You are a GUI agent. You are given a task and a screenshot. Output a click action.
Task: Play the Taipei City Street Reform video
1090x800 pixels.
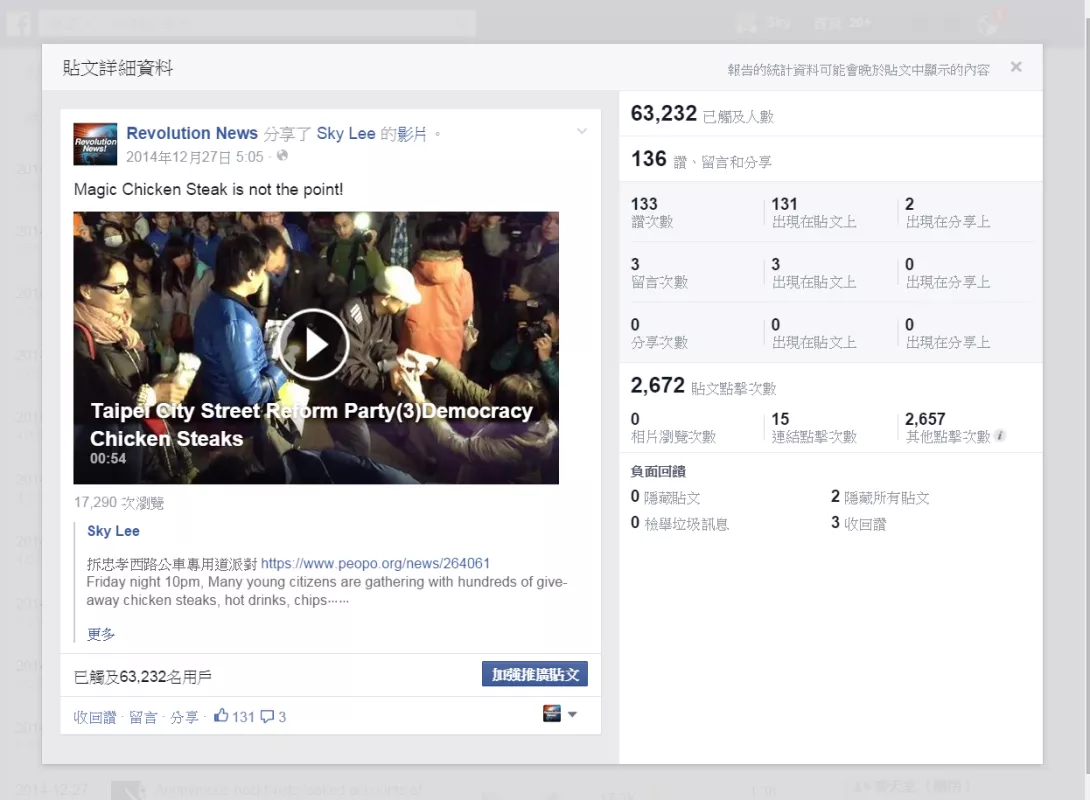coord(314,345)
